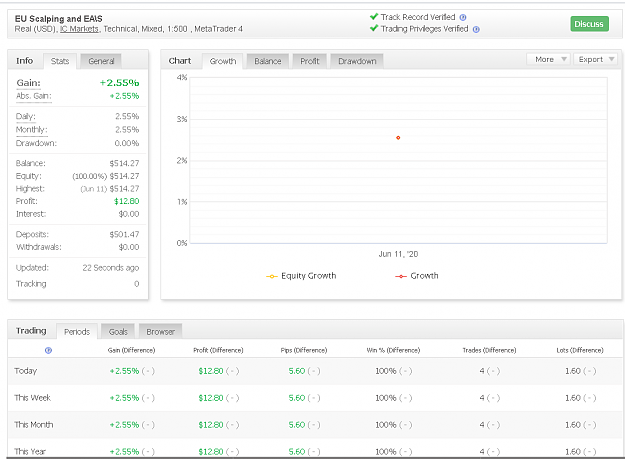
Task: Click the Trading Privileges Verified checkmark
Action: point(373,28)
